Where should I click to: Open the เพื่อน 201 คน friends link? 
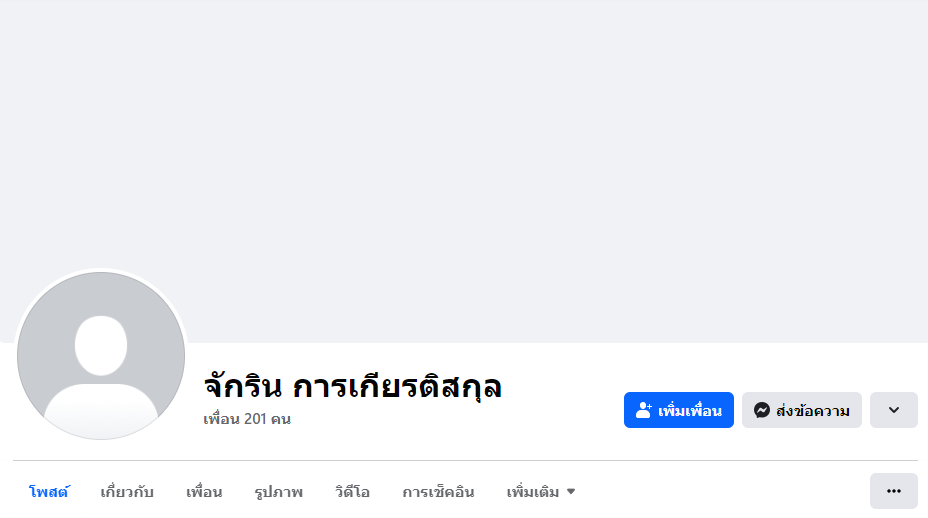pyautogui.click(x=247, y=419)
